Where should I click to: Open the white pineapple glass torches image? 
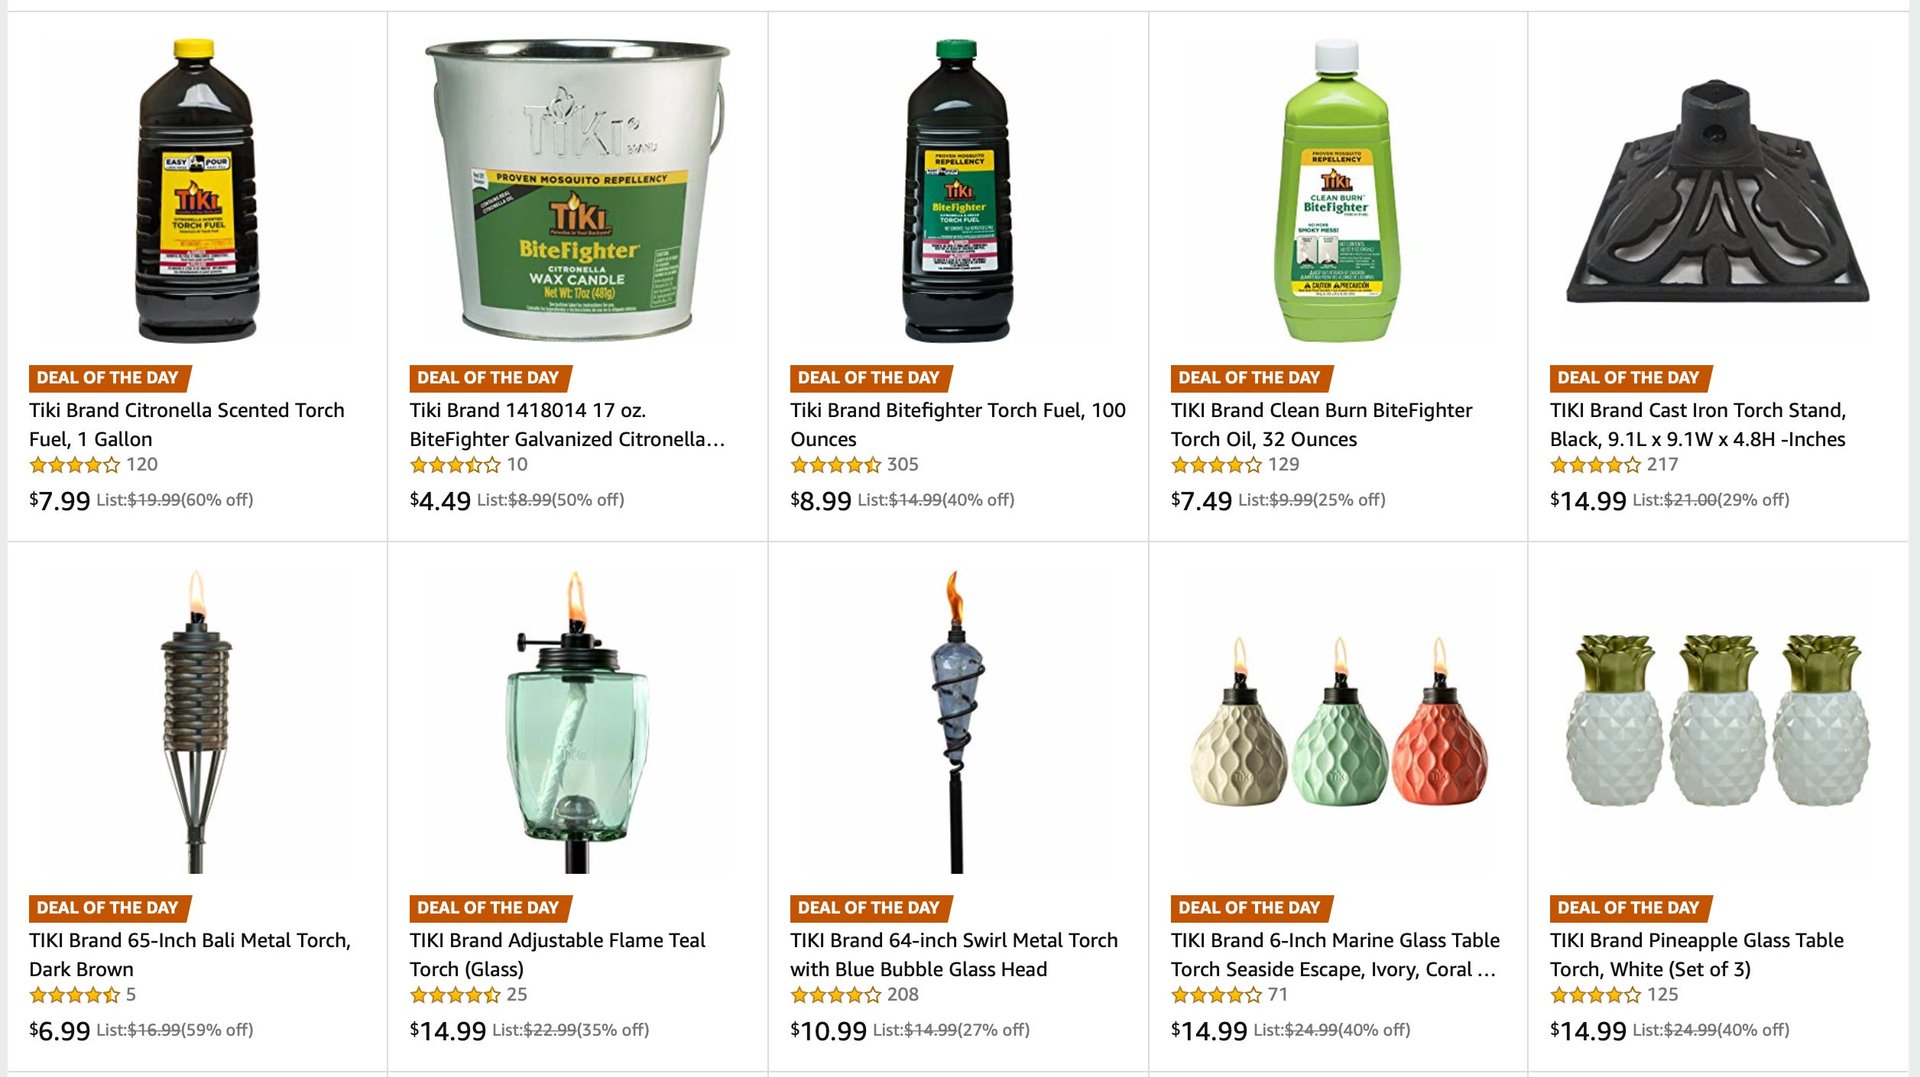[x=1717, y=720]
